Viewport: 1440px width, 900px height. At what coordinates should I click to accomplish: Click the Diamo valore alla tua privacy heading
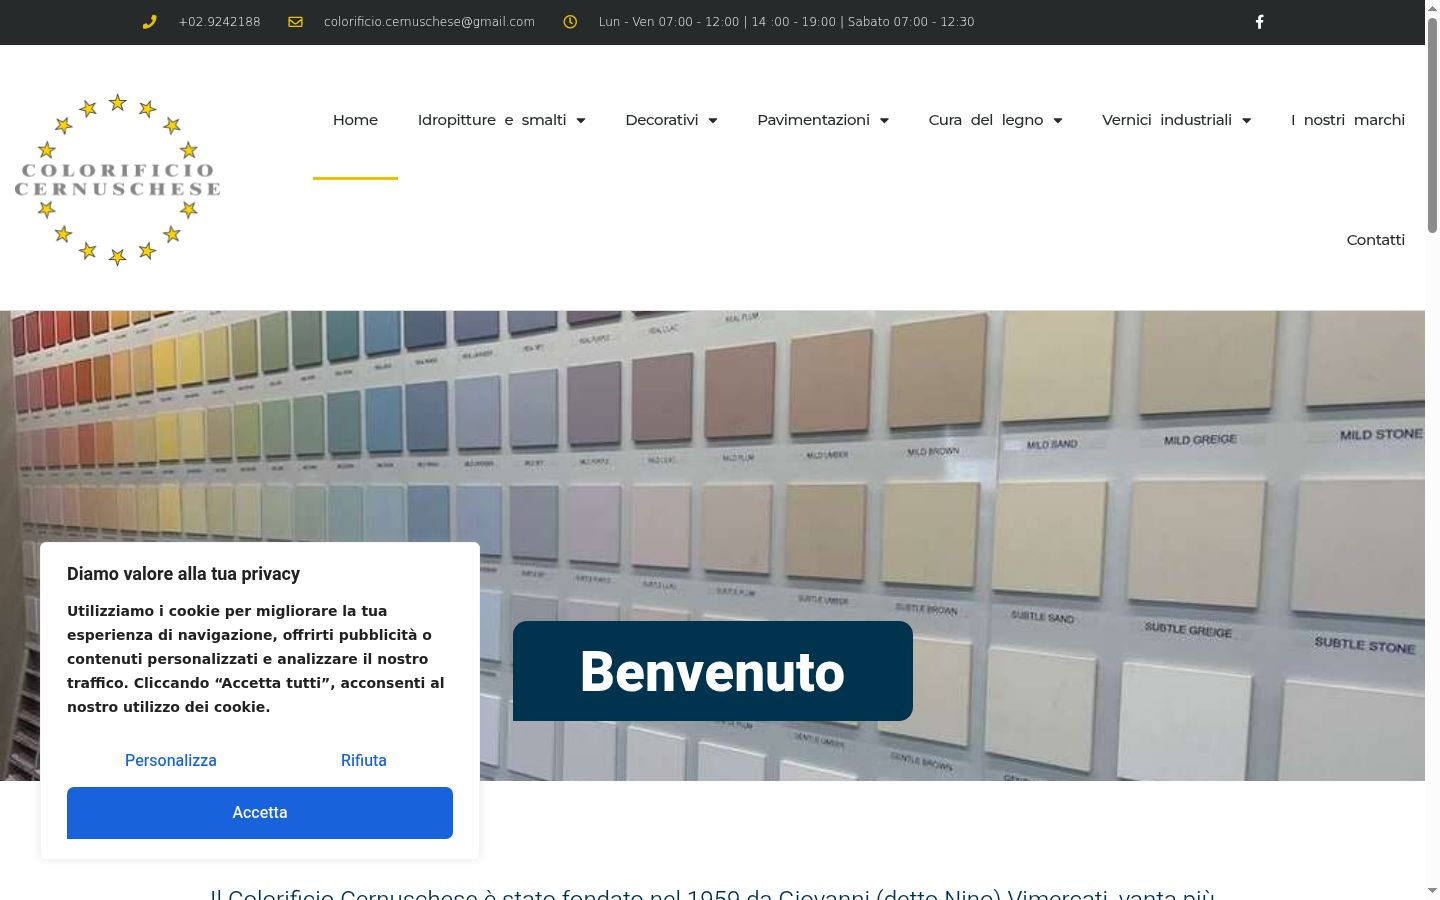click(183, 574)
